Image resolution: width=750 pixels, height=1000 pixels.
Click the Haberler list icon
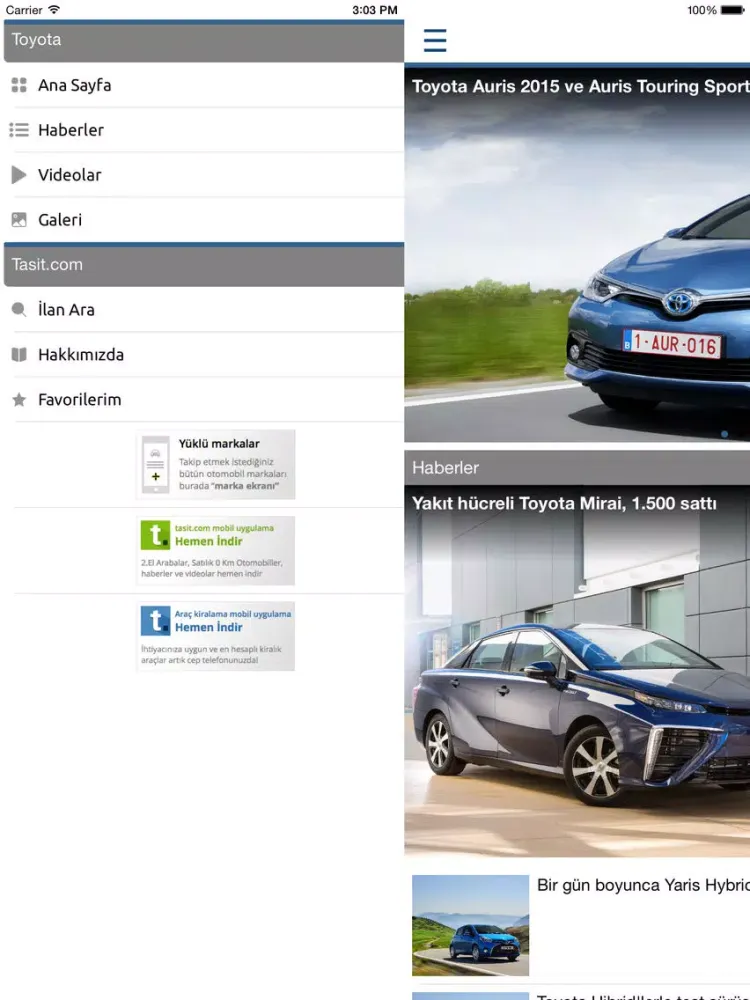19,130
